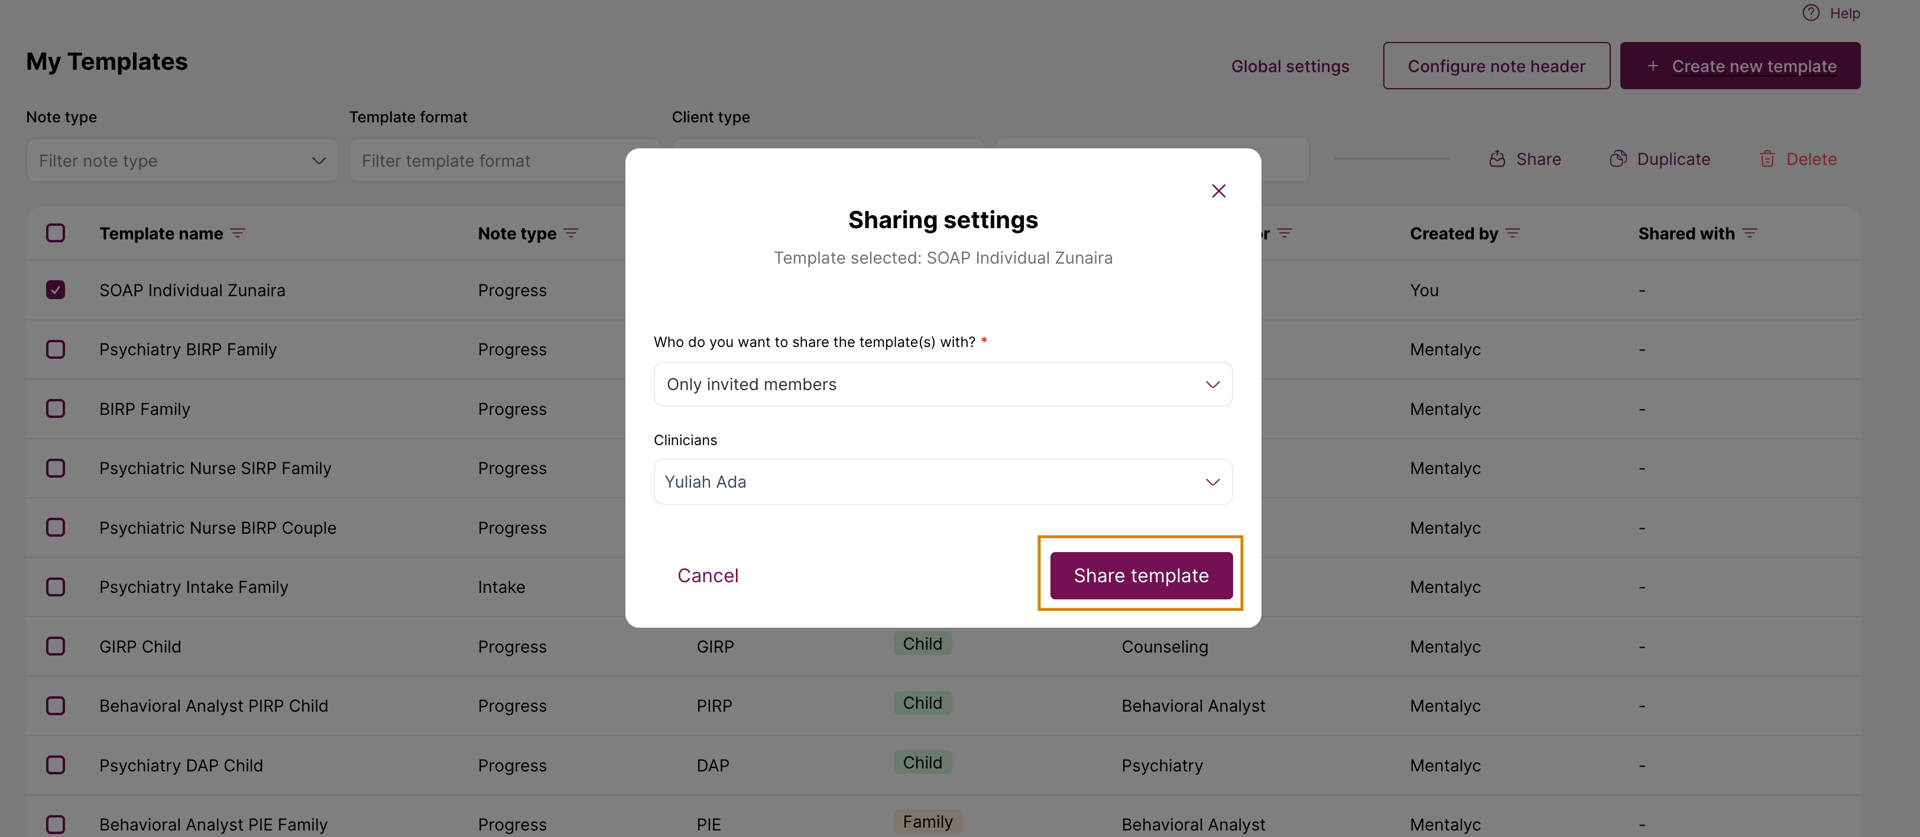This screenshot has width=1920, height=837.
Task: Open Note type column filter icon
Action: click(571, 233)
